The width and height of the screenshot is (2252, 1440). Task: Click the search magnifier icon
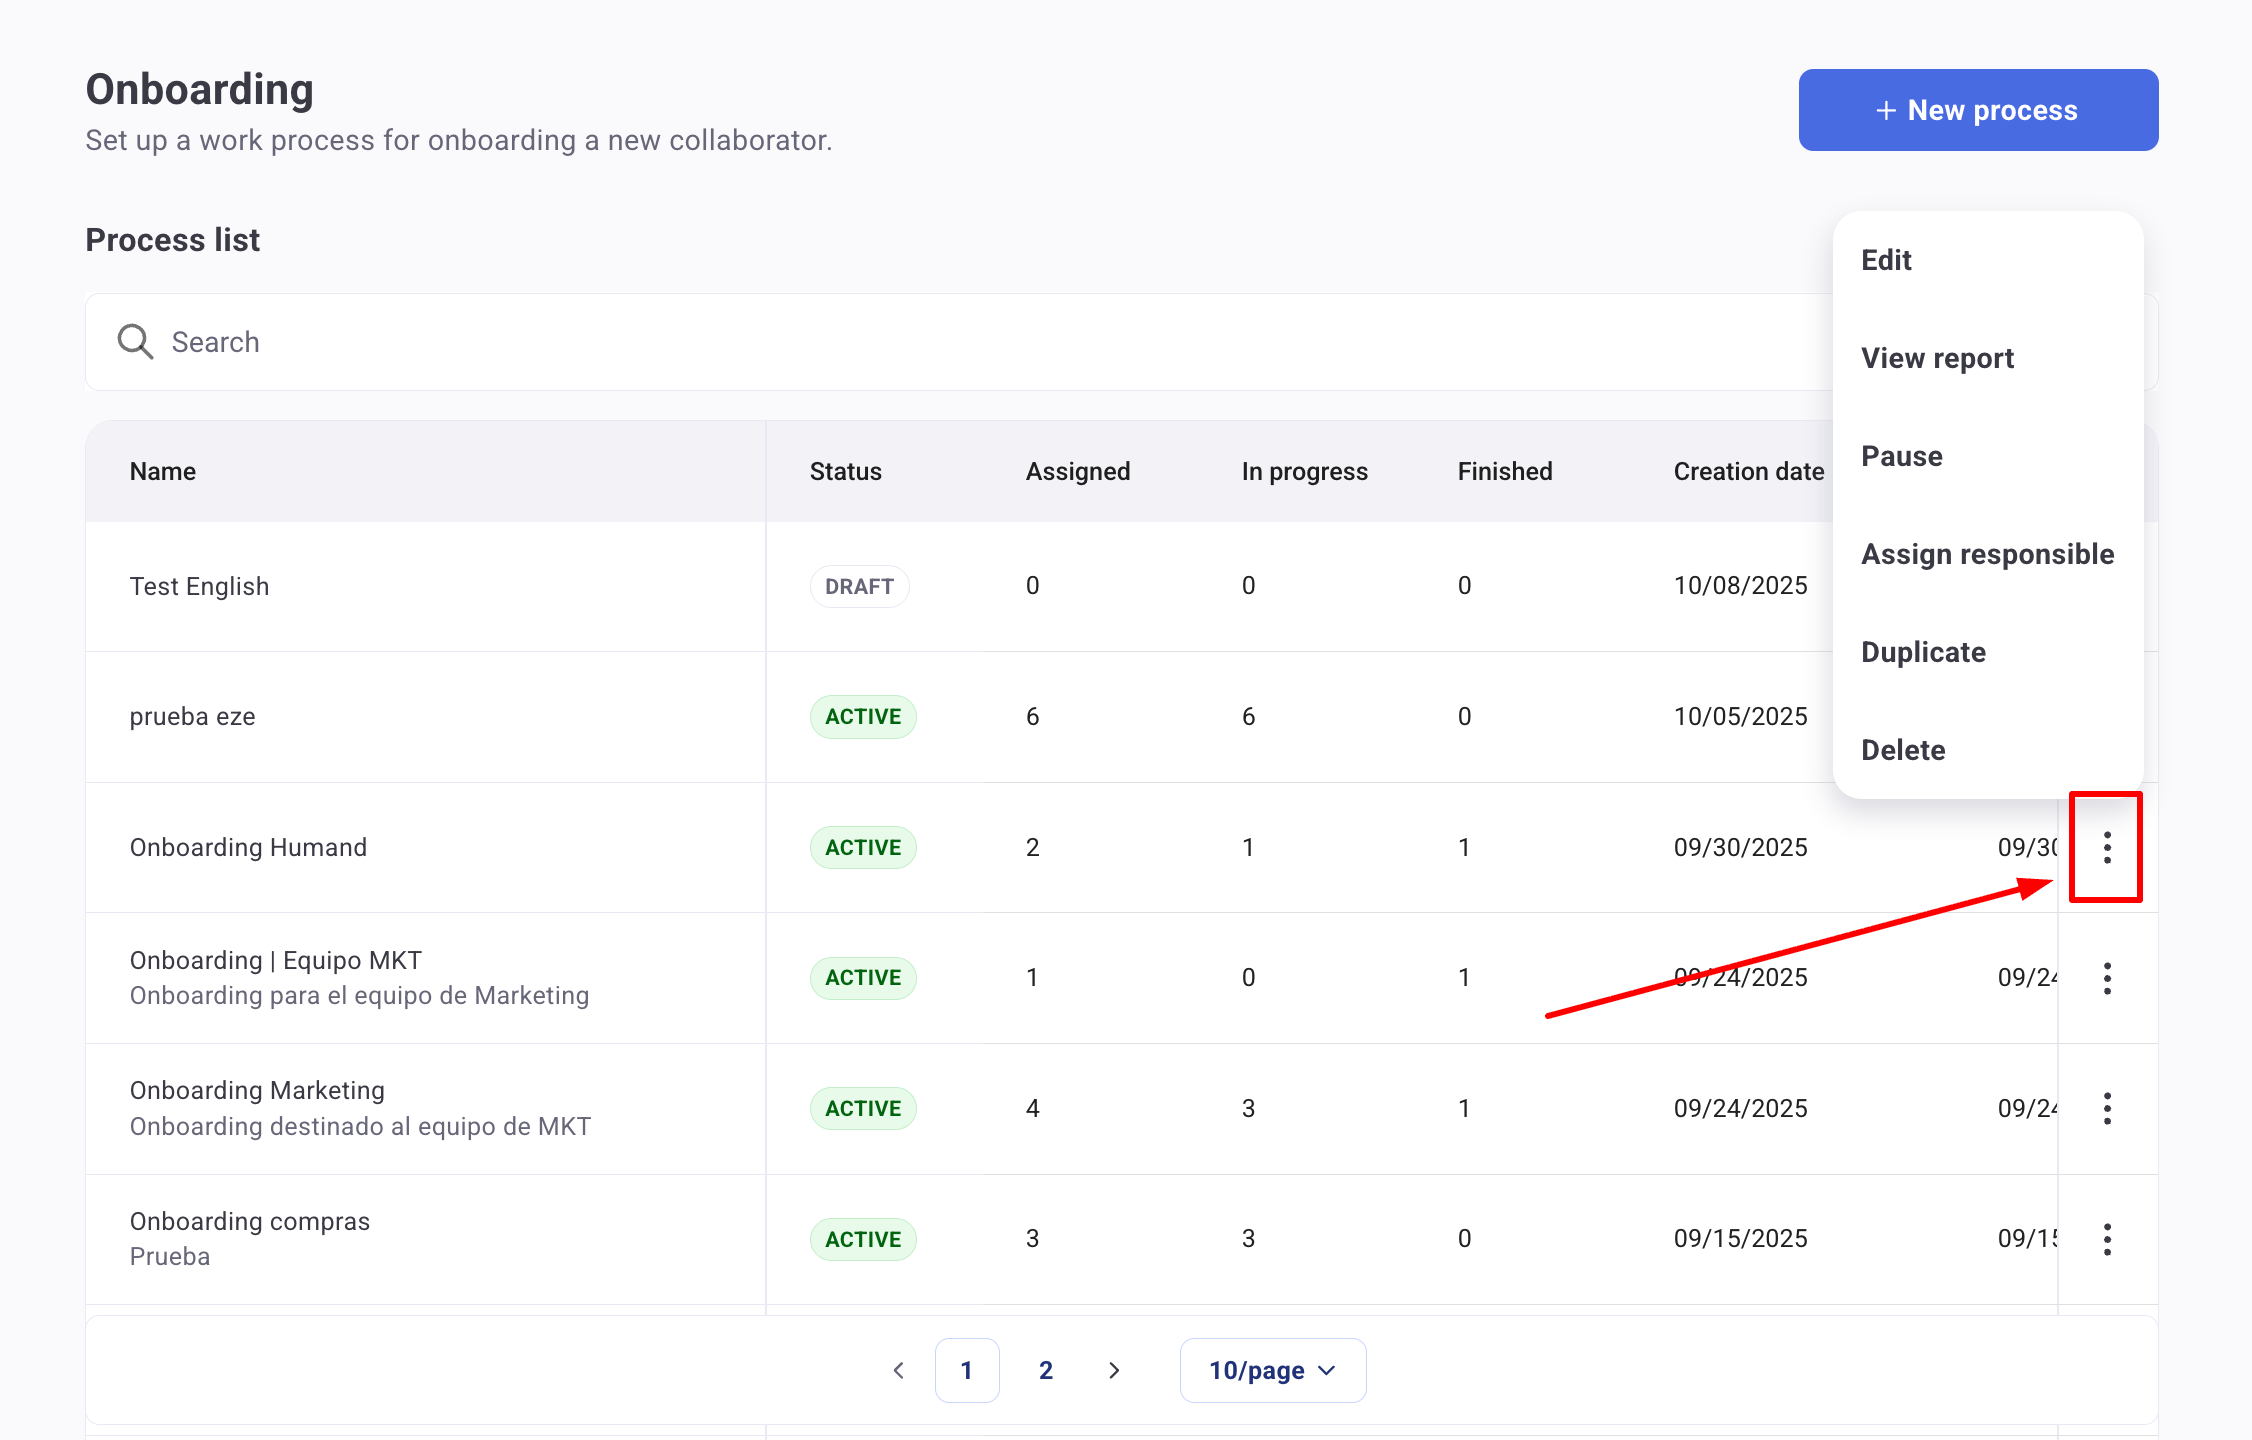tap(135, 342)
